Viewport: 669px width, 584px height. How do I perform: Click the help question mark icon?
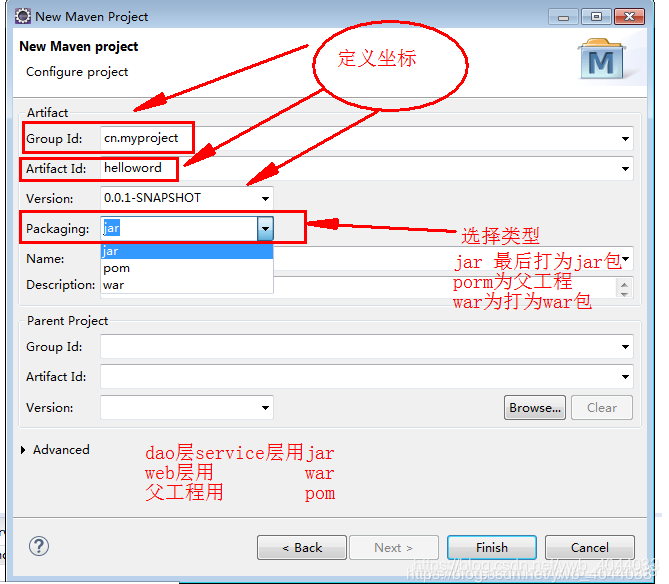(39, 546)
